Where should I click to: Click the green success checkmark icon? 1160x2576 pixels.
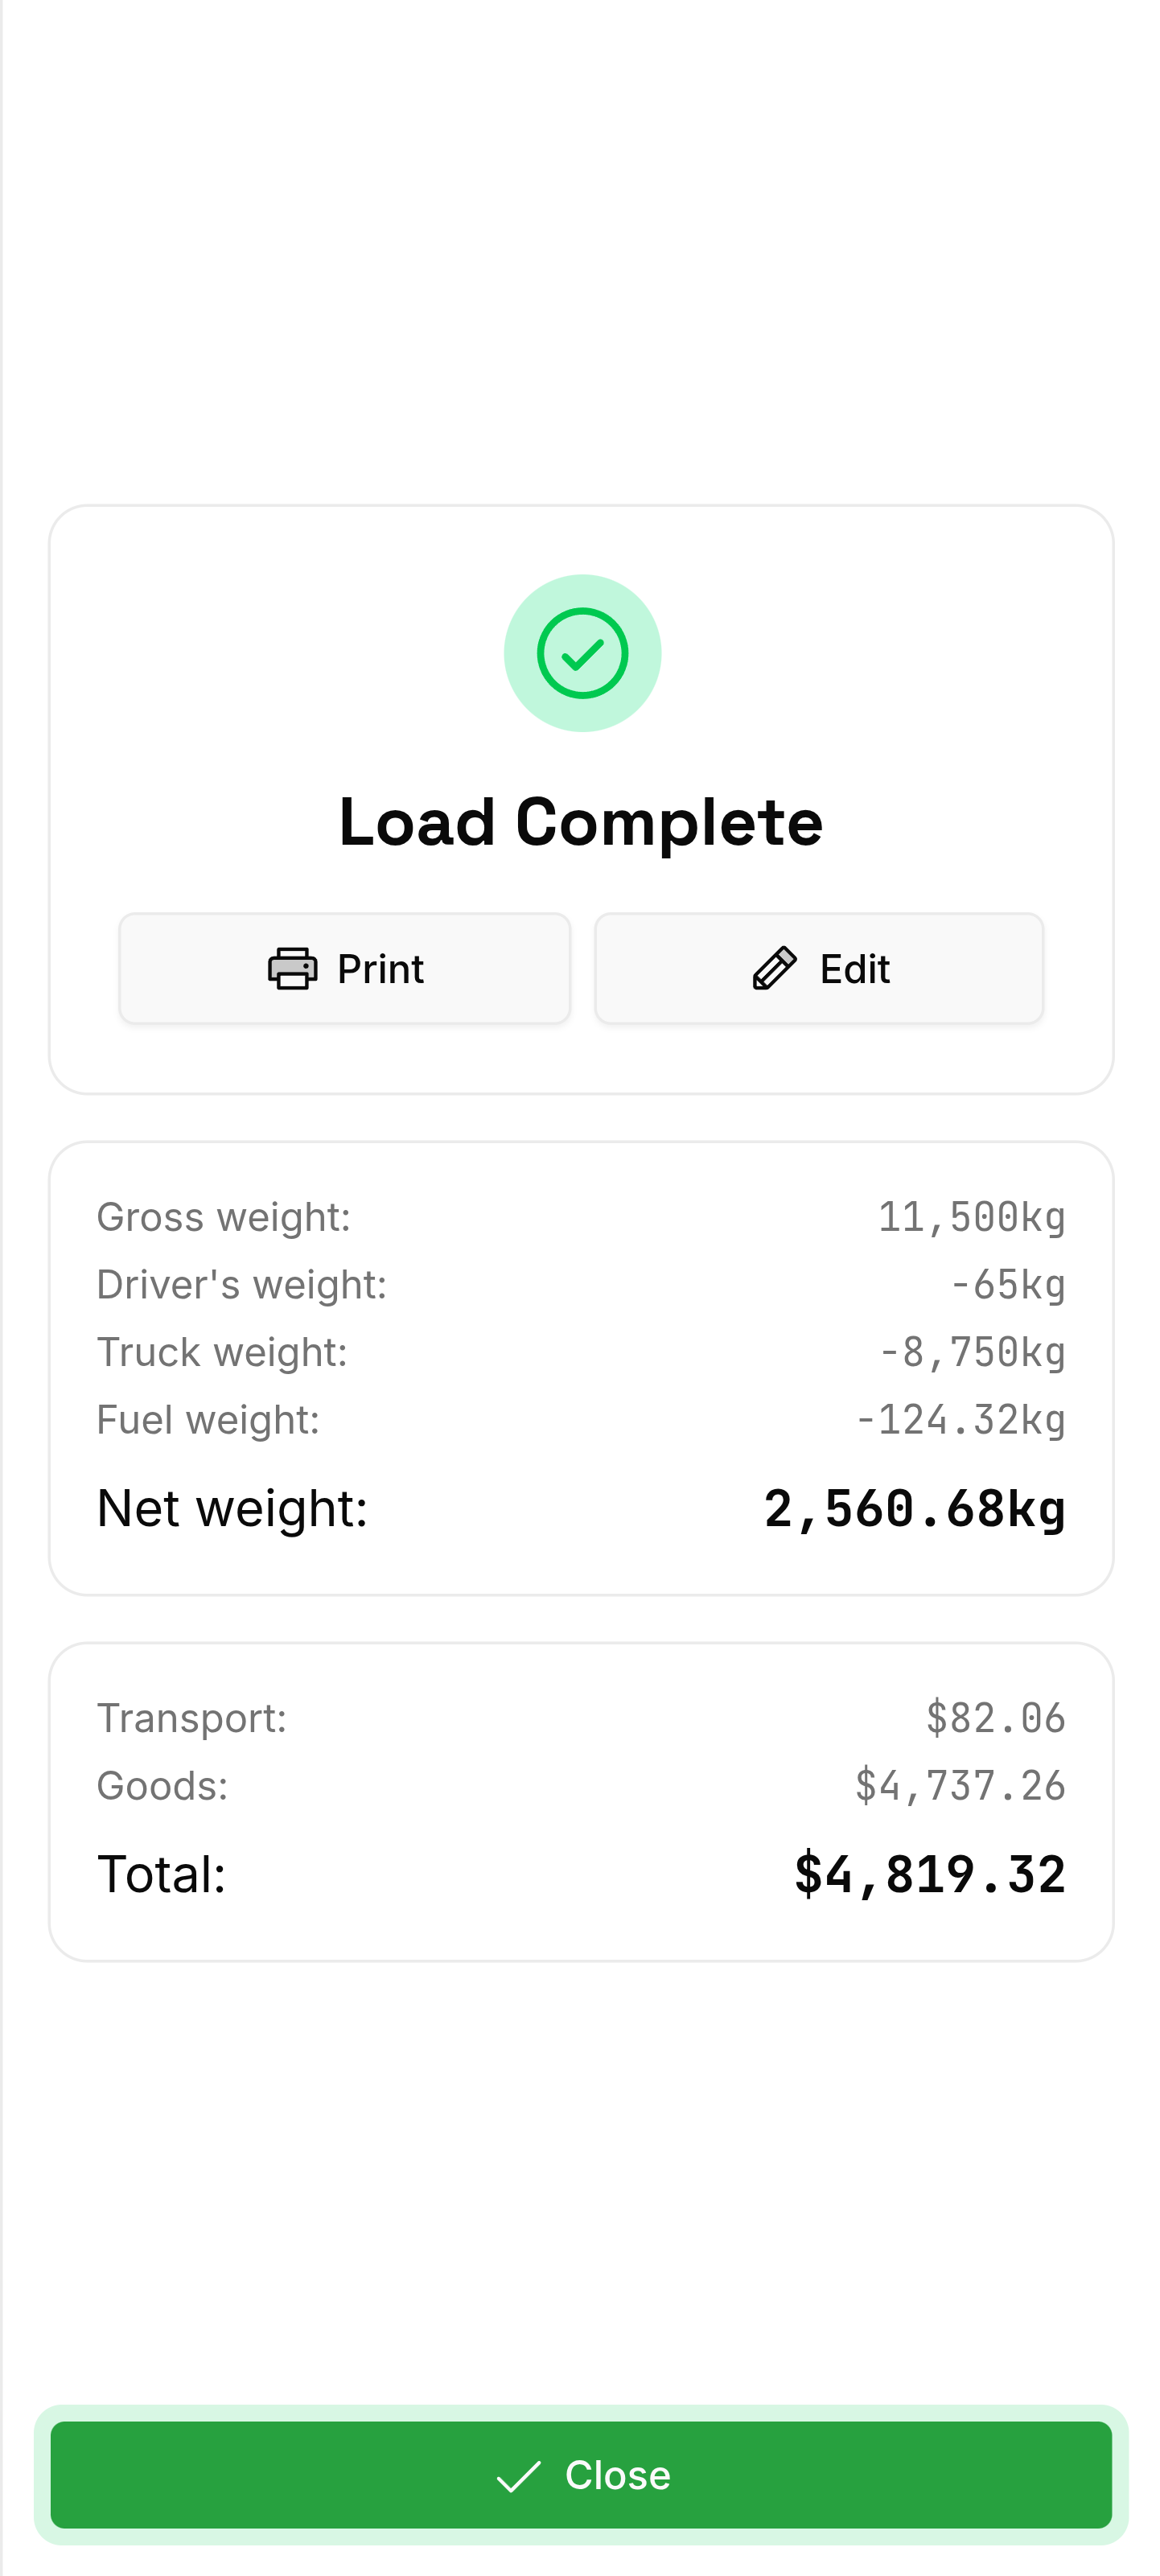tap(582, 653)
